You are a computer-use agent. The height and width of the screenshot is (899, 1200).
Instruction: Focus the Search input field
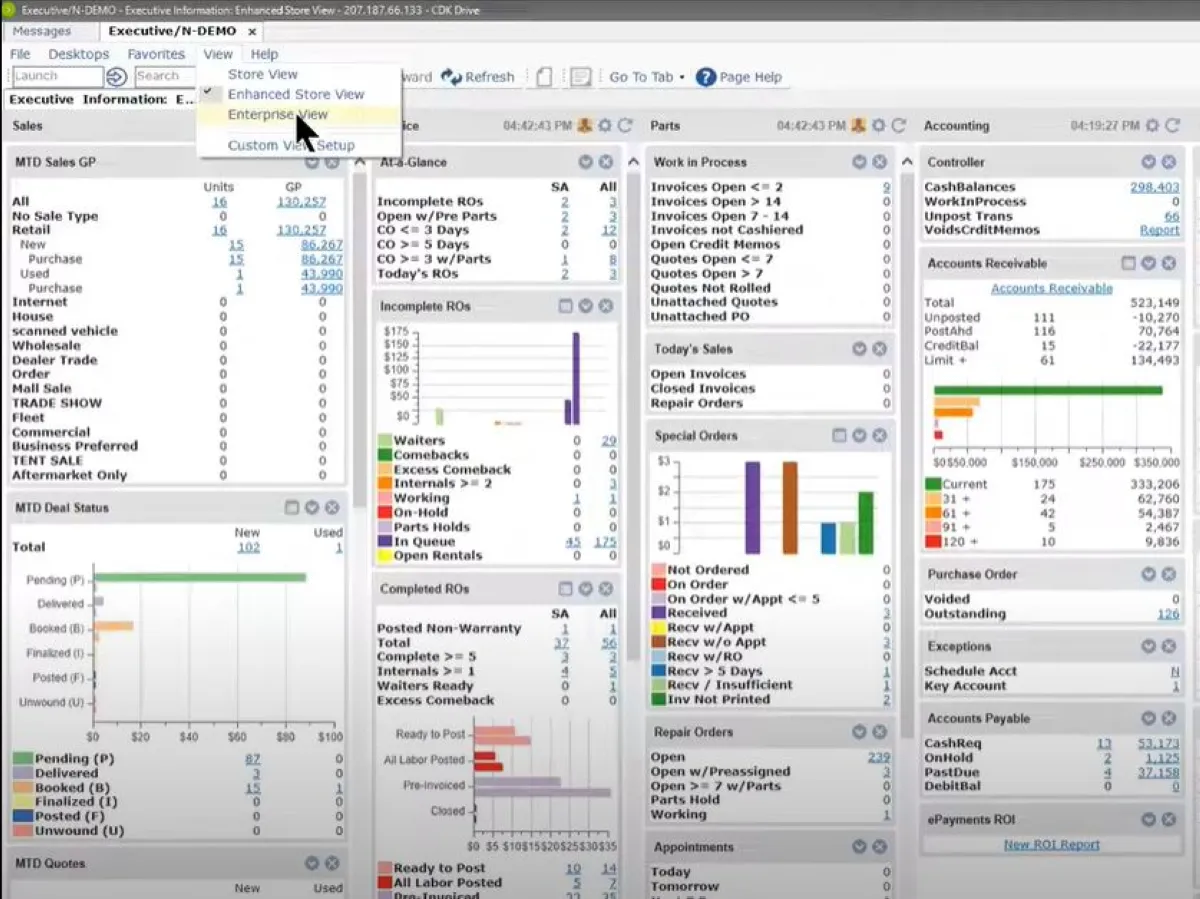tap(162, 76)
